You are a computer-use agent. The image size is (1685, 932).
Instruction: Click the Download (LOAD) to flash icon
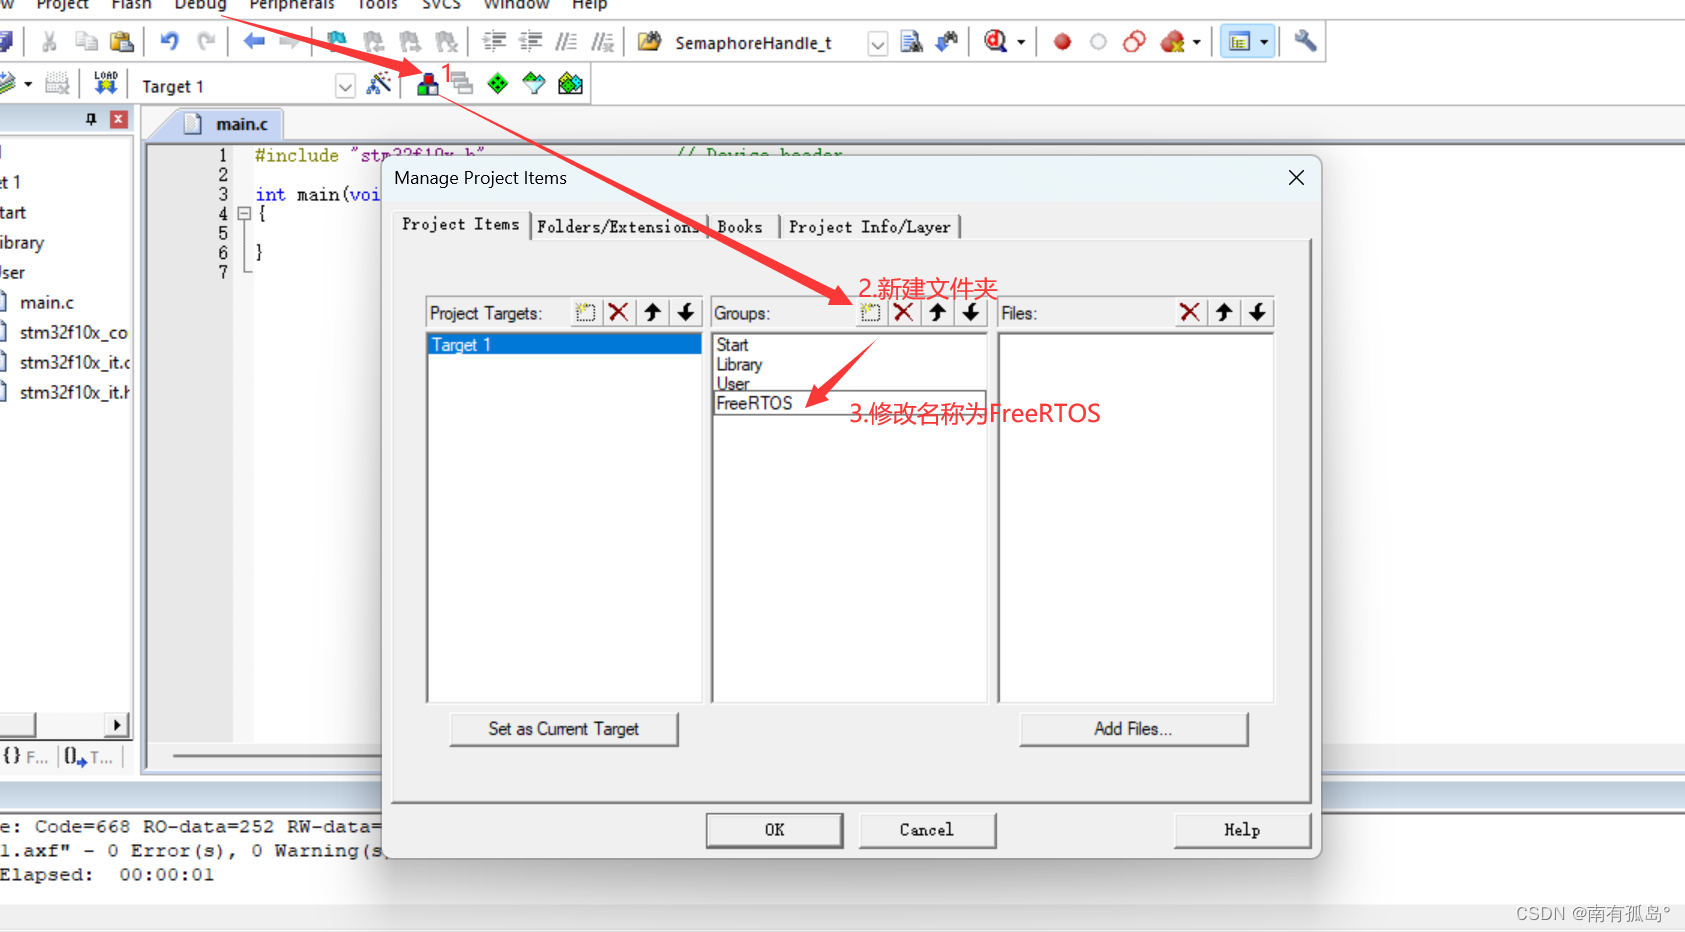tap(105, 83)
